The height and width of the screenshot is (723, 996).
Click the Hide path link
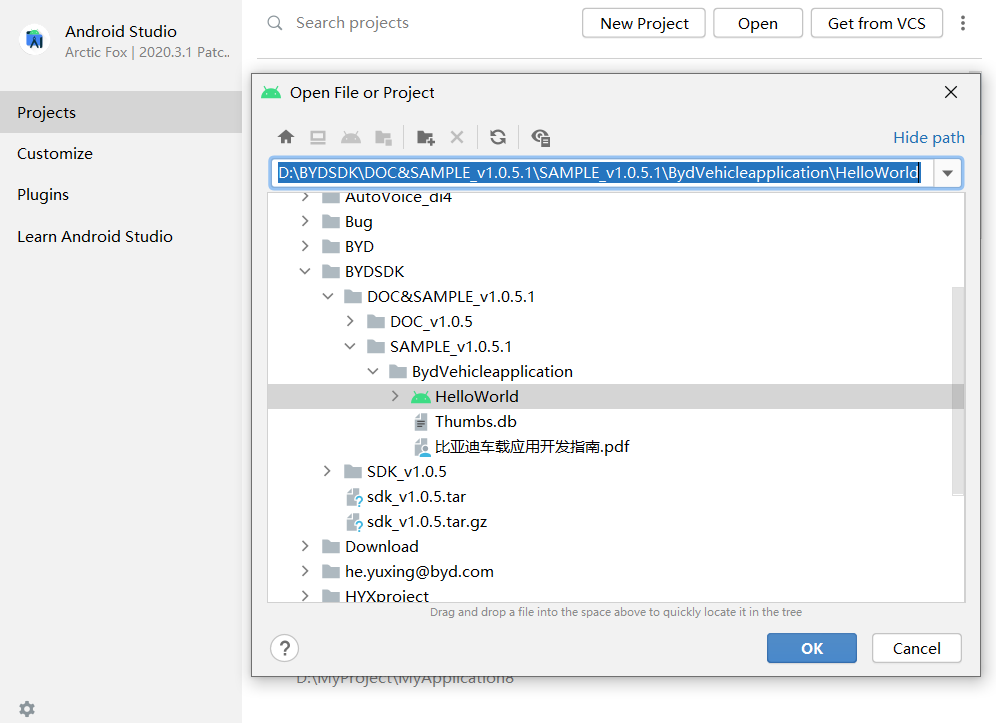tap(929, 138)
